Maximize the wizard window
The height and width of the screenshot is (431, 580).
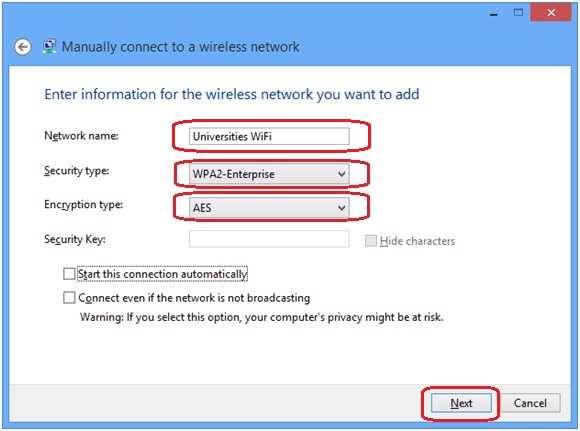tap(518, 13)
